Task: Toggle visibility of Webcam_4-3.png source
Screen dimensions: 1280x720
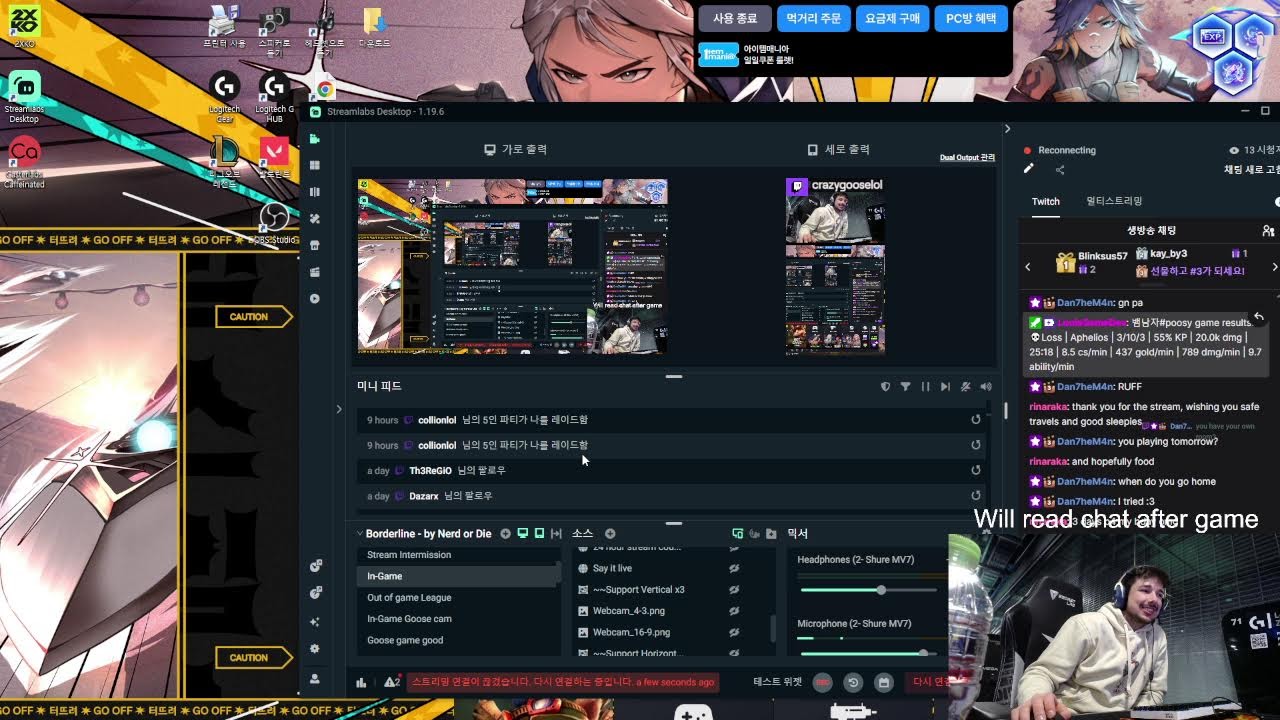Action: pyautogui.click(x=734, y=611)
